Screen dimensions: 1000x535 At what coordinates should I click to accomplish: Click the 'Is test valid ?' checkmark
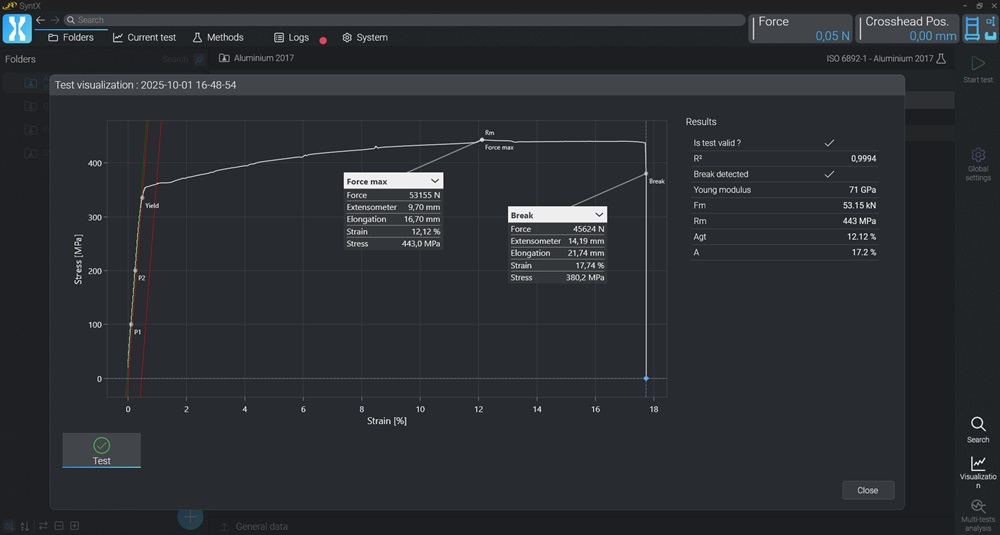(829, 143)
